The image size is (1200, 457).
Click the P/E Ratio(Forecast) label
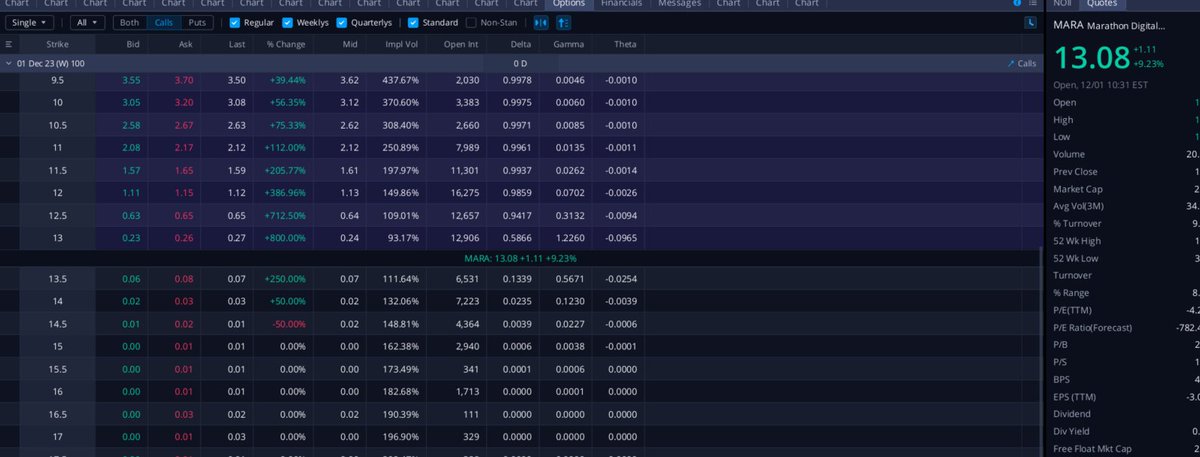point(1090,327)
